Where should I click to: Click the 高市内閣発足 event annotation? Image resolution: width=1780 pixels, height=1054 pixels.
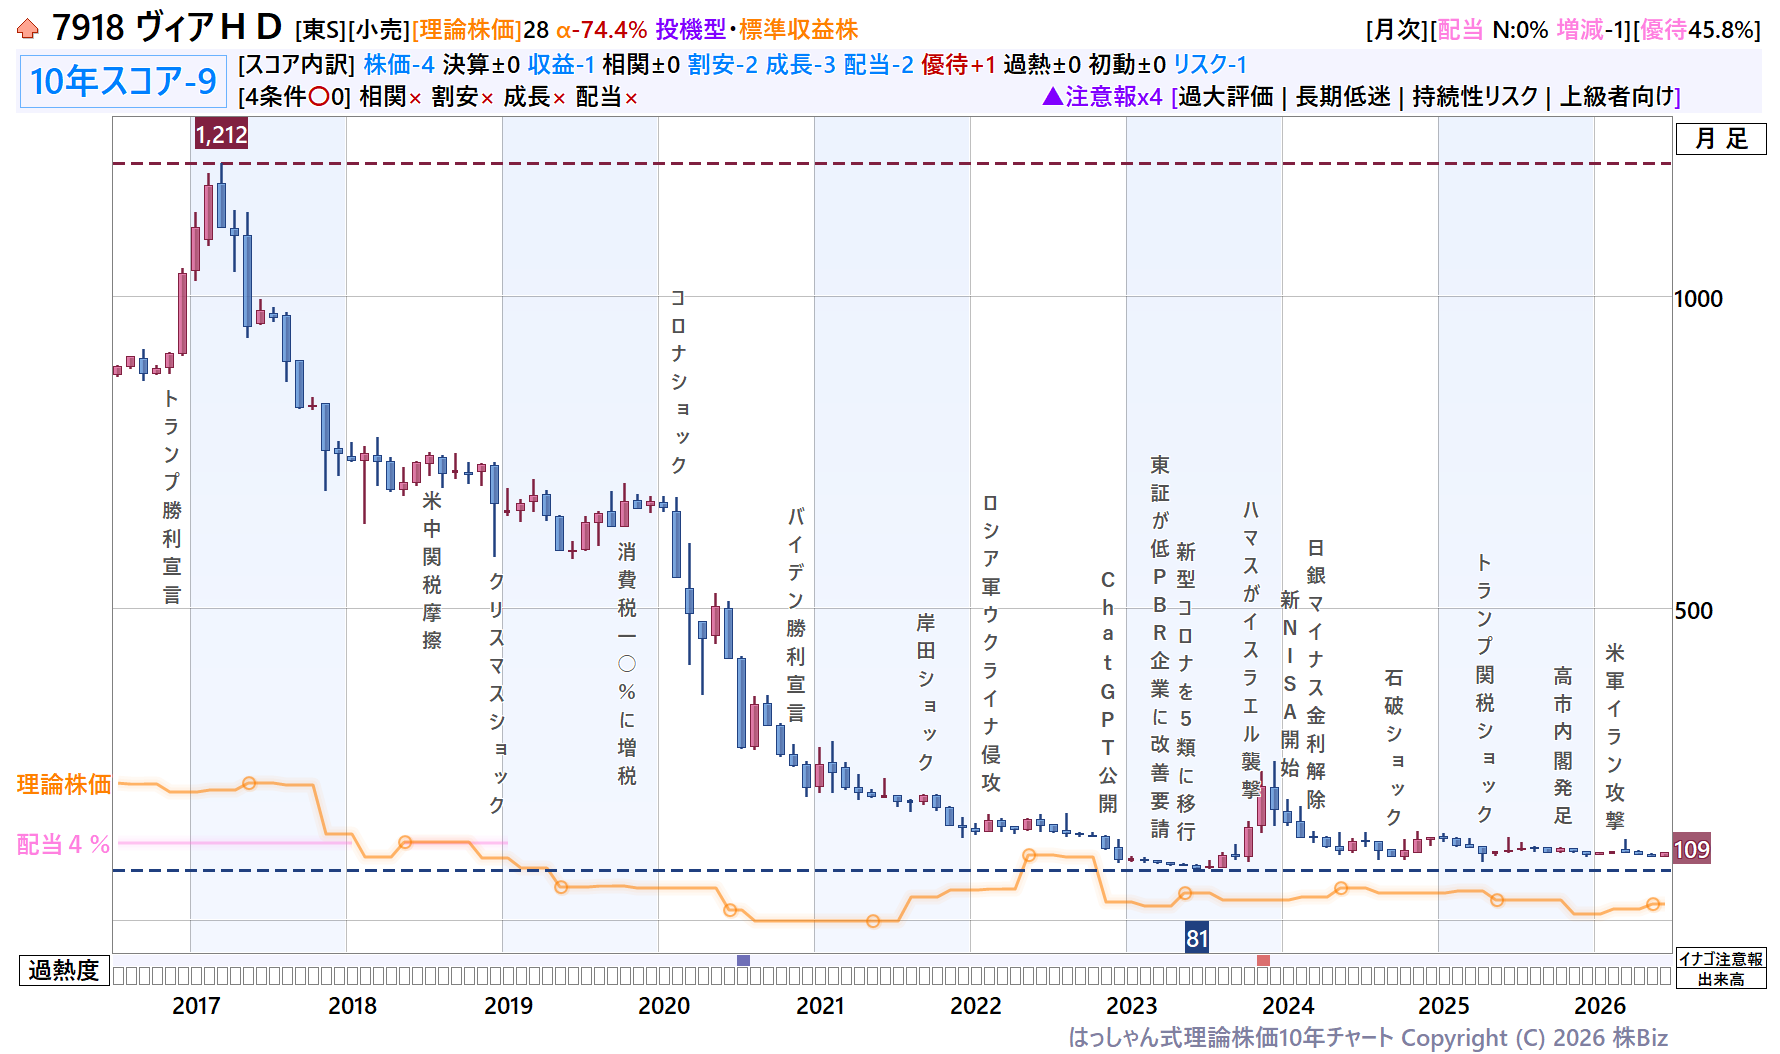(x=1563, y=745)
